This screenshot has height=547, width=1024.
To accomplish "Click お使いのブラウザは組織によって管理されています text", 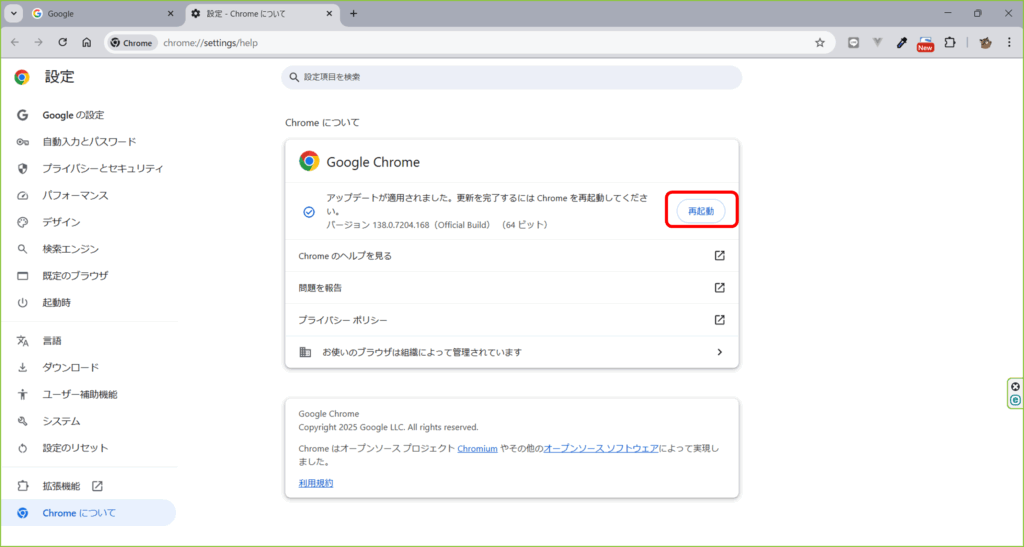I will point(422,352).
